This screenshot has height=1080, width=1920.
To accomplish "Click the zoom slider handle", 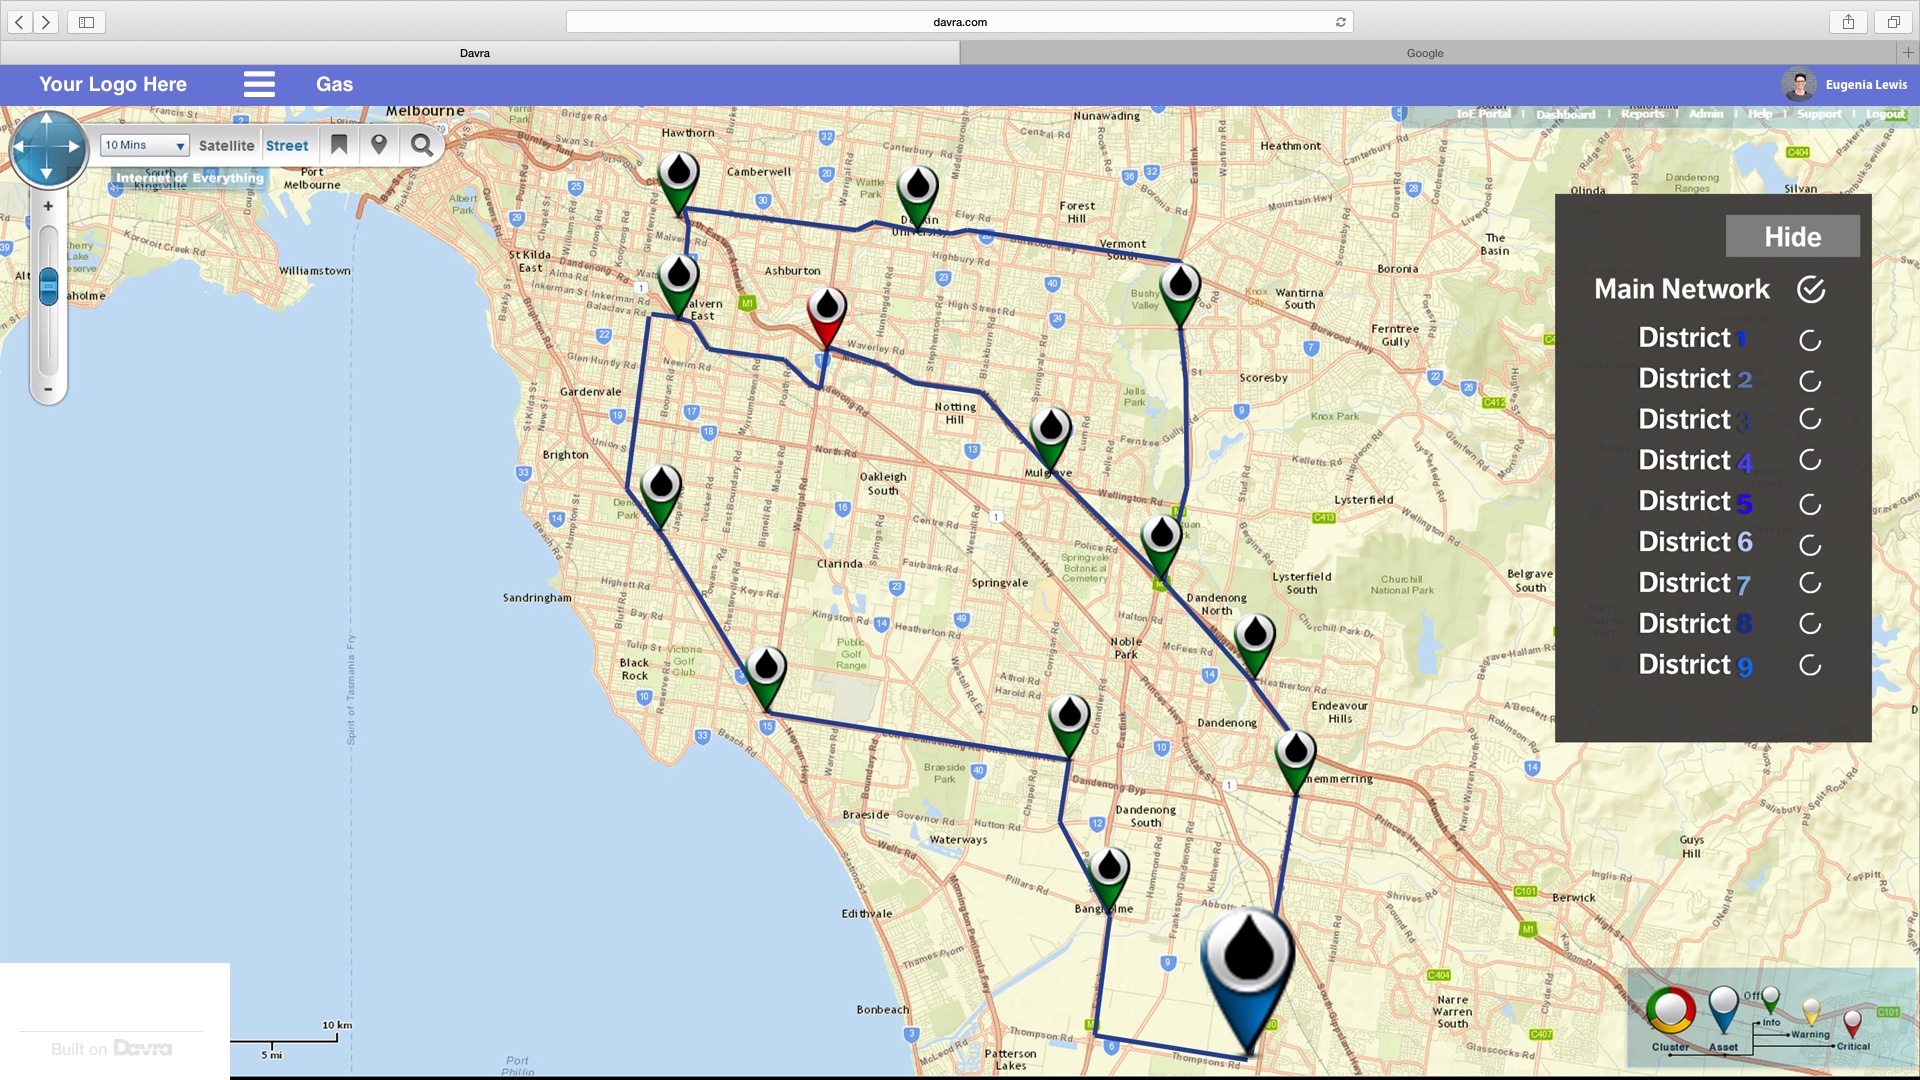I will point(48,287).
